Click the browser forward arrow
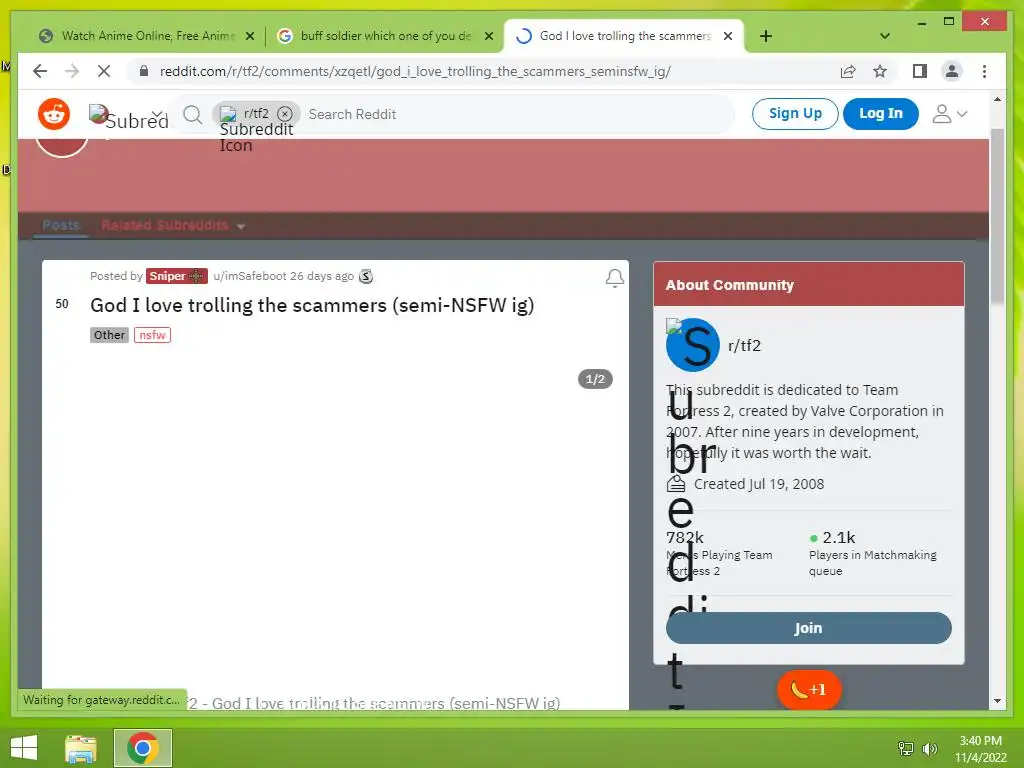The height and width of the screenshot is (768, 1024). coord(72,71)
